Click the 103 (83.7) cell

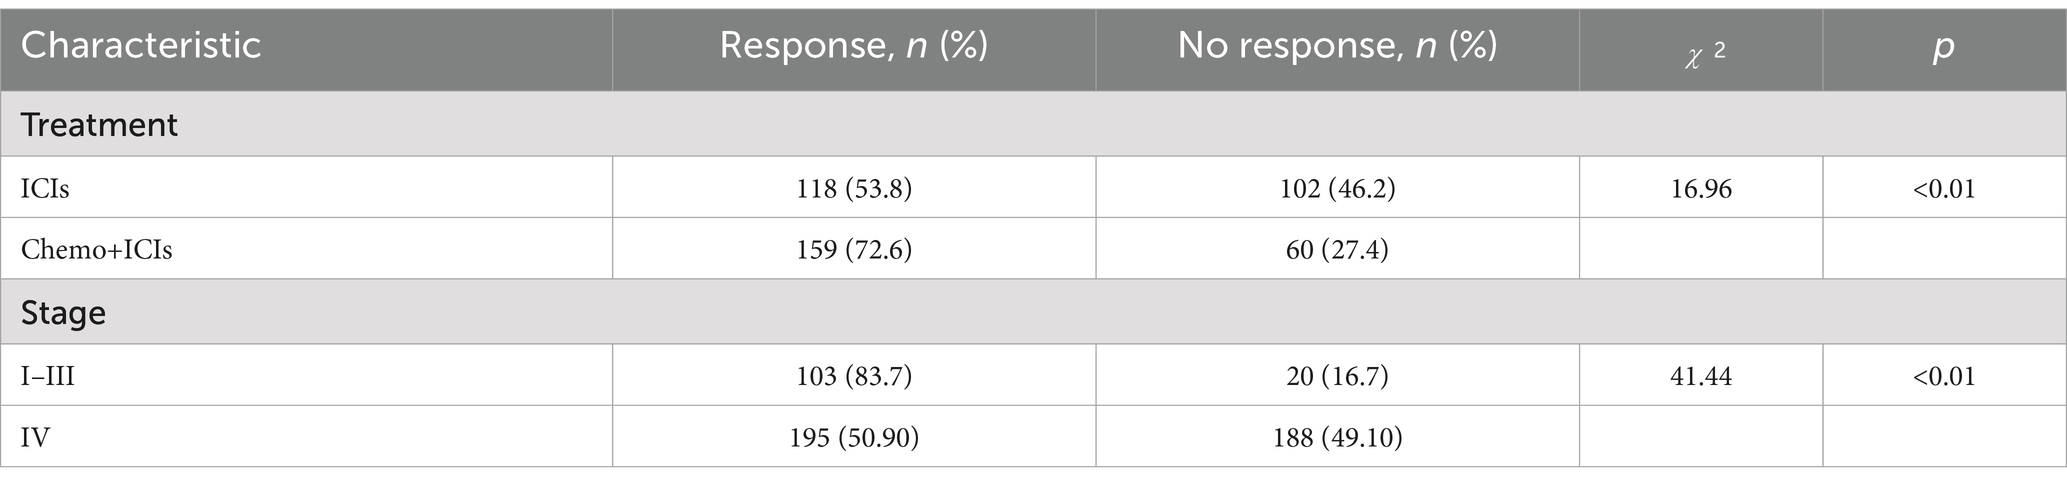[x=854, y=376]
